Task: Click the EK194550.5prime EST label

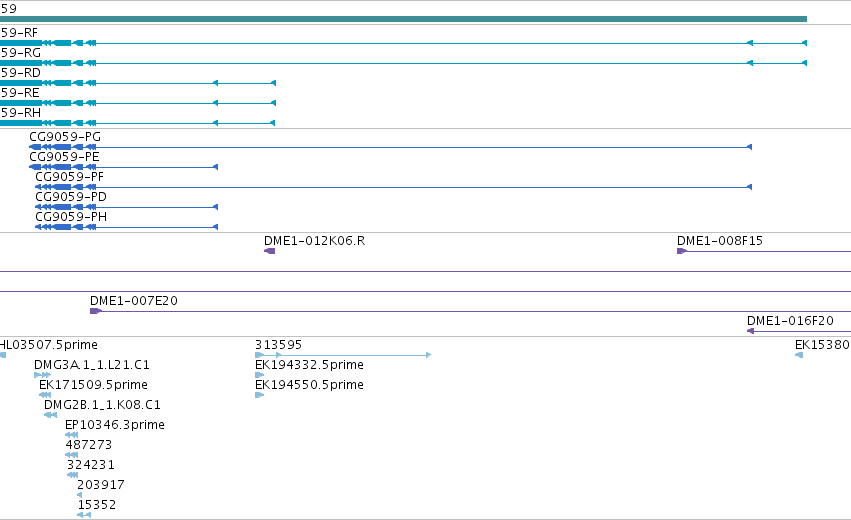Action: point(309,385)
